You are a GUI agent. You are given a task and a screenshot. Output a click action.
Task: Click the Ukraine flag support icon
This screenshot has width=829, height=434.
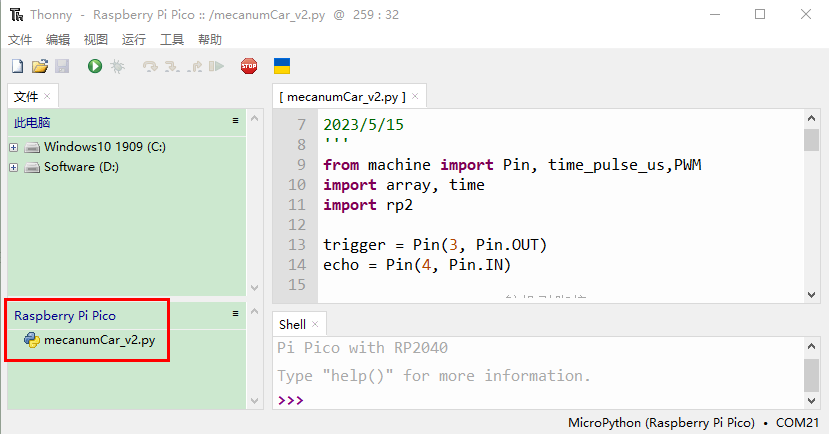point(282,66)
